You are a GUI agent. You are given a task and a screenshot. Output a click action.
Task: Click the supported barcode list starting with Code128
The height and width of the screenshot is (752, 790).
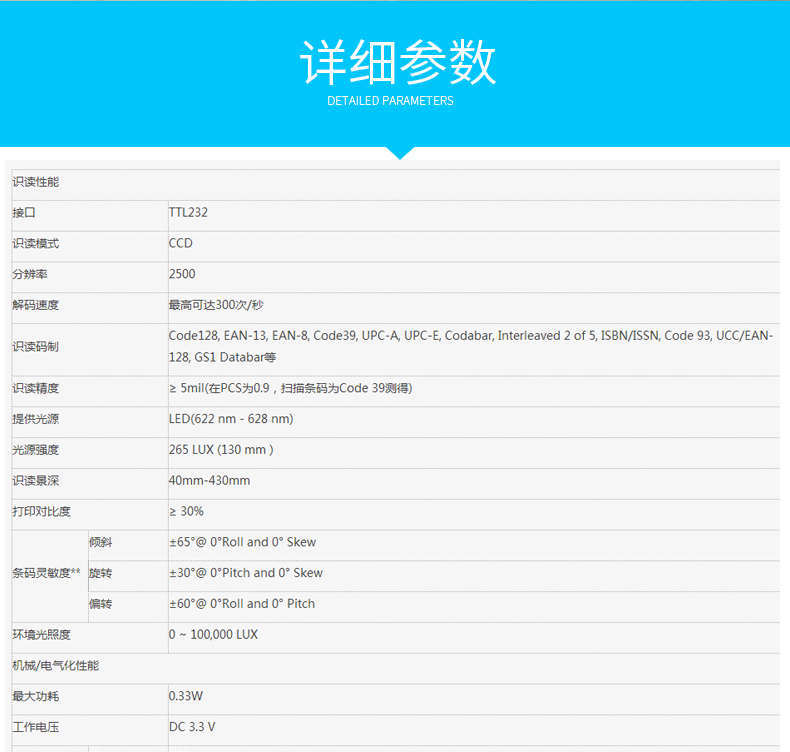470,346
